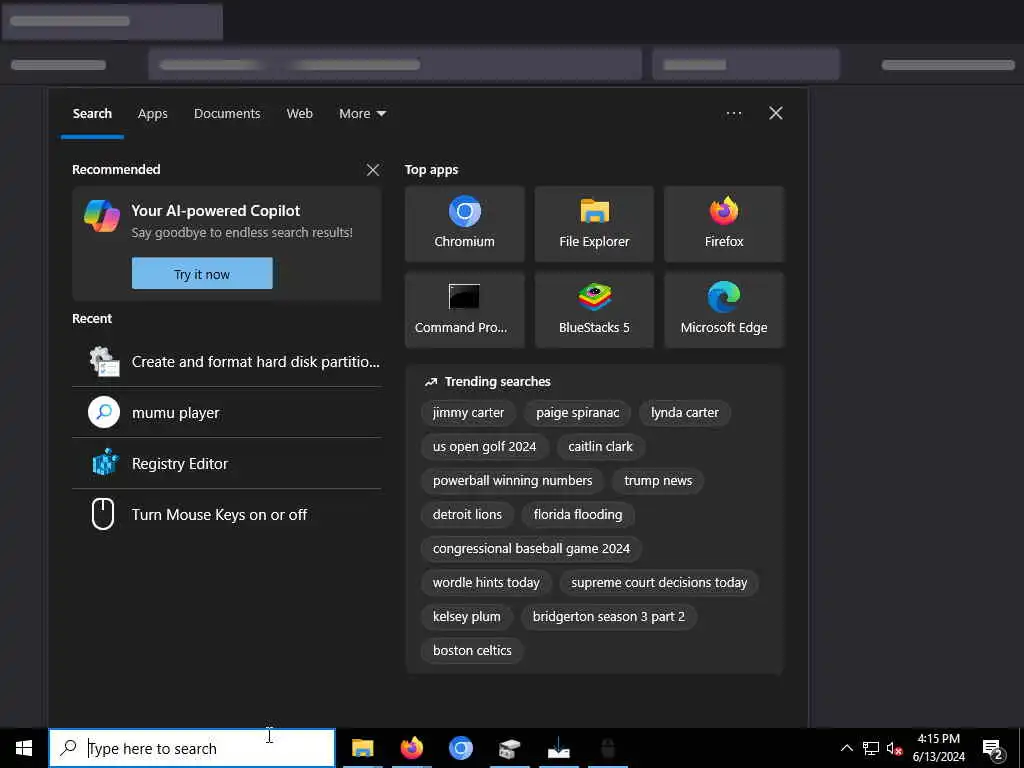Search trending caitlin clark
Screen dimensions: 1024x768
point(600,447)
